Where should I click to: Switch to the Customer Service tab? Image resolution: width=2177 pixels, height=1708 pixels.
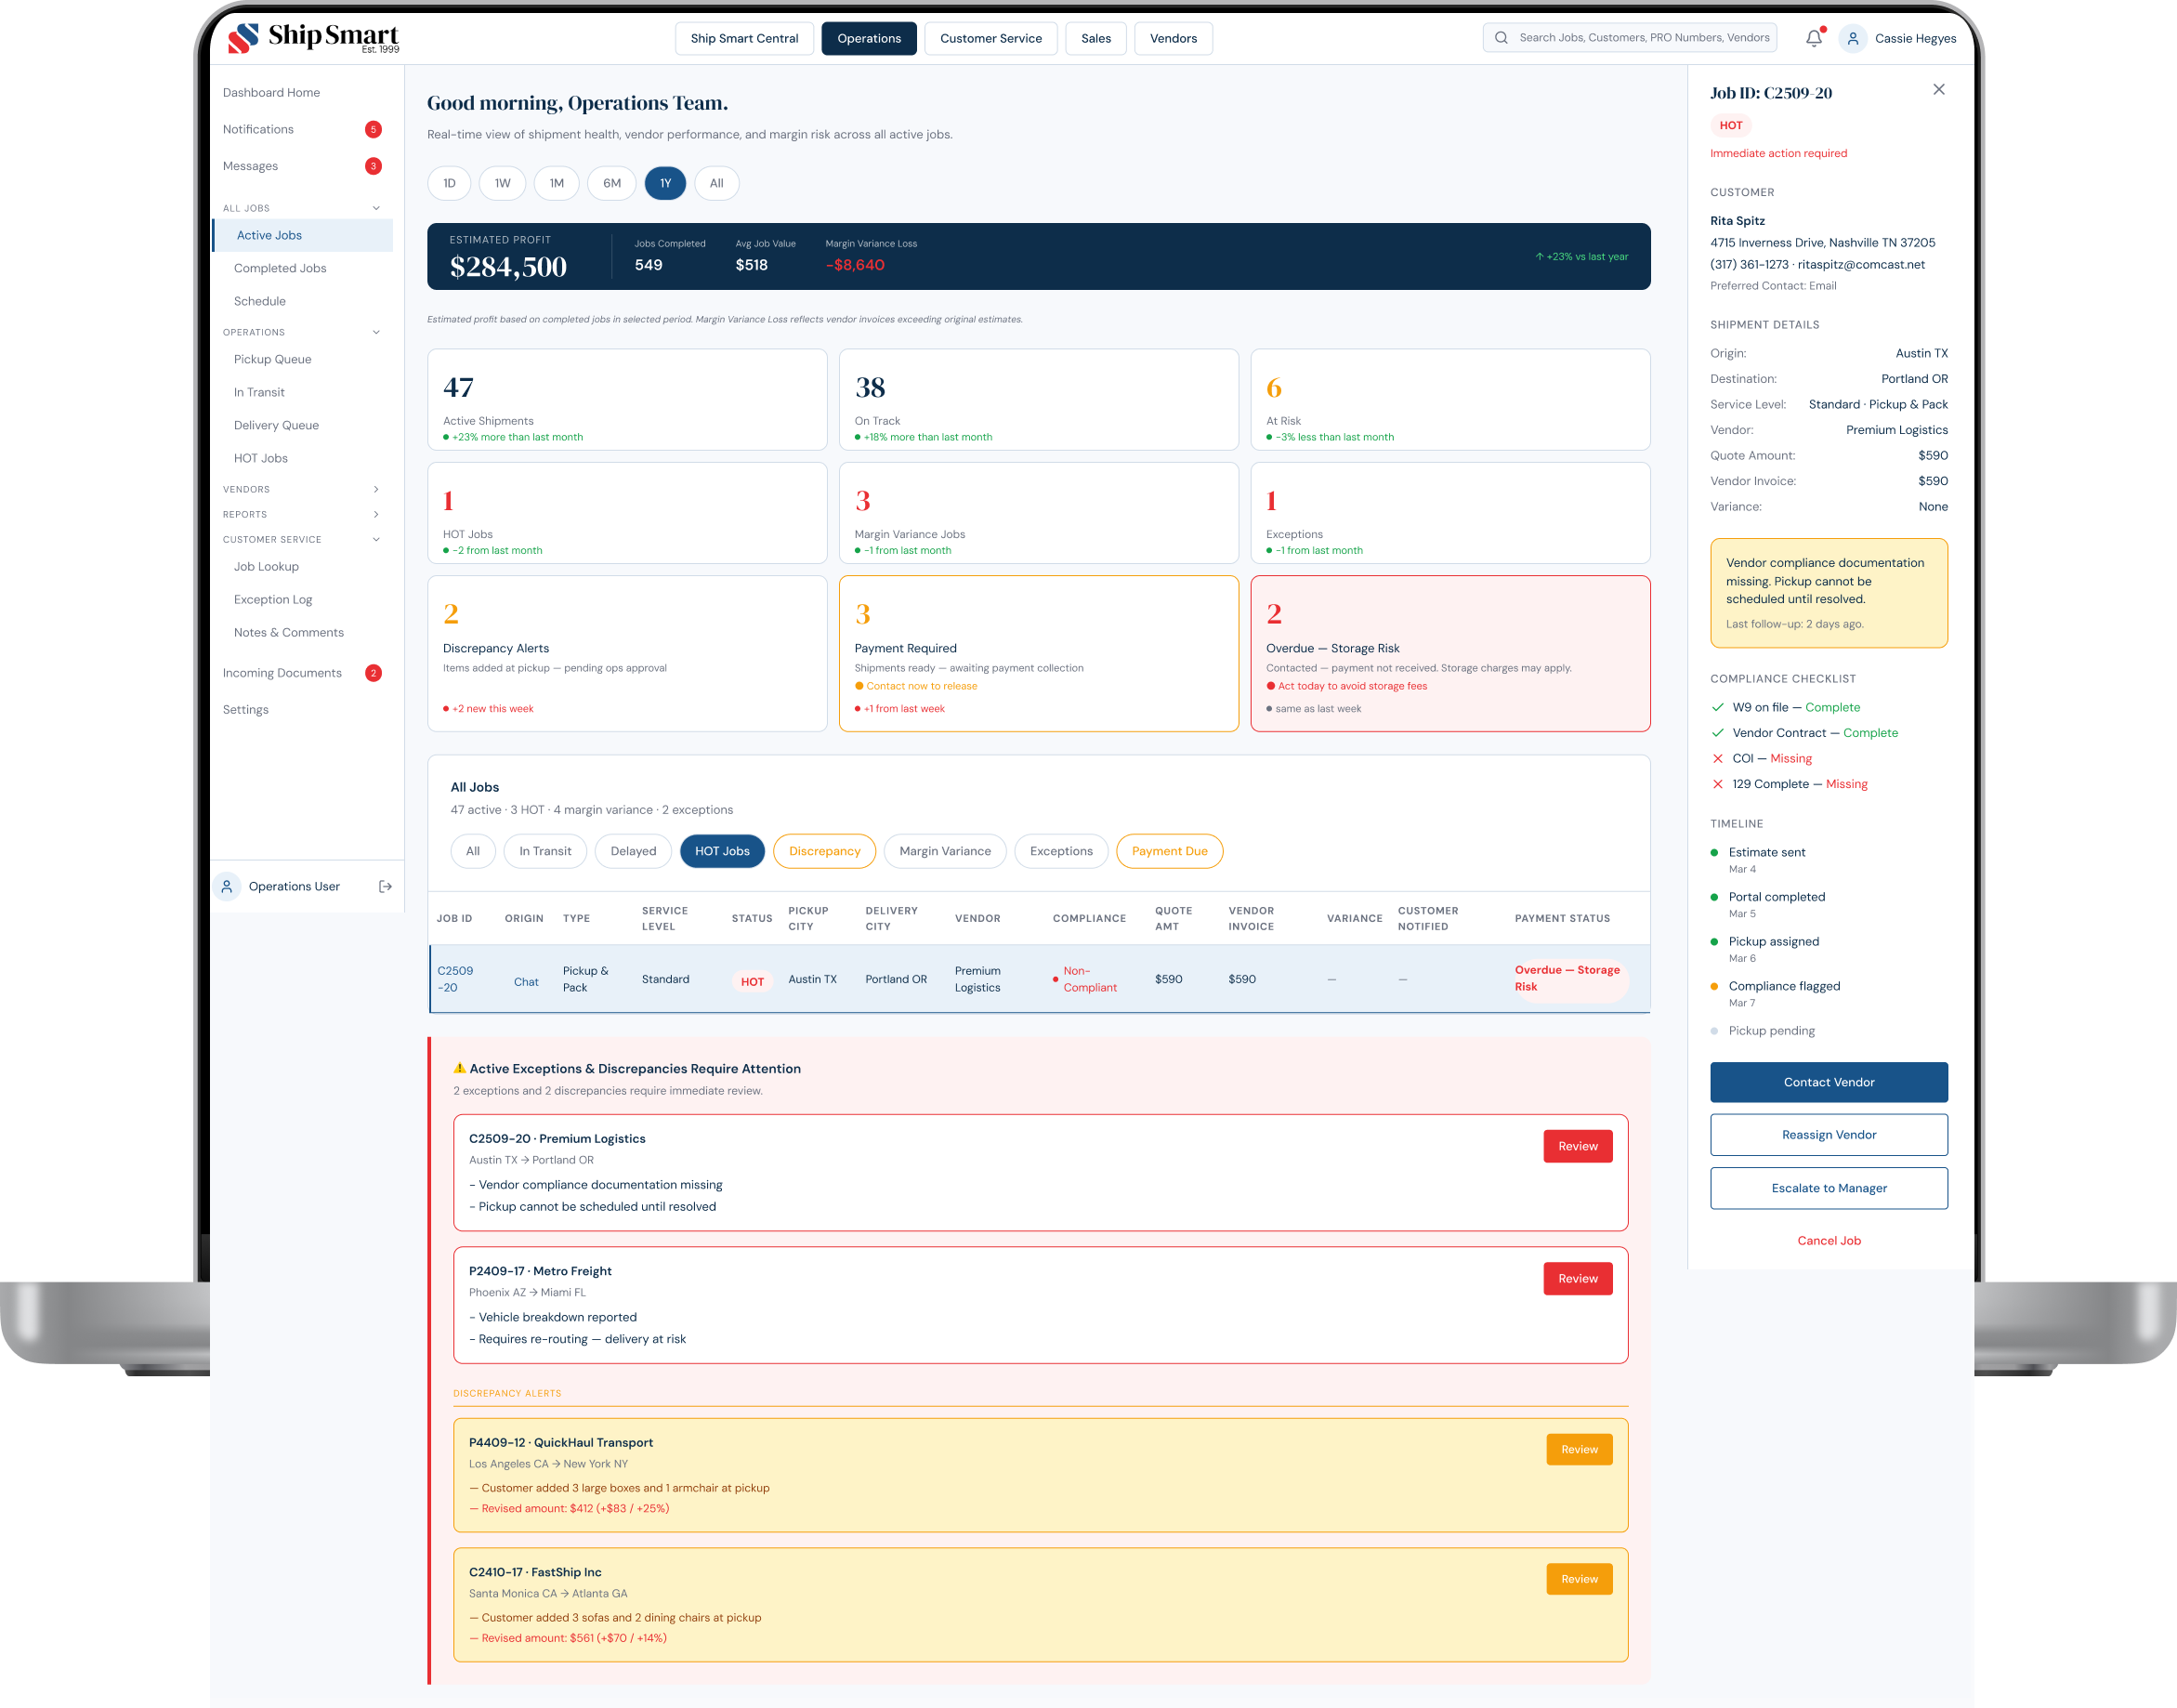(990, 38)
